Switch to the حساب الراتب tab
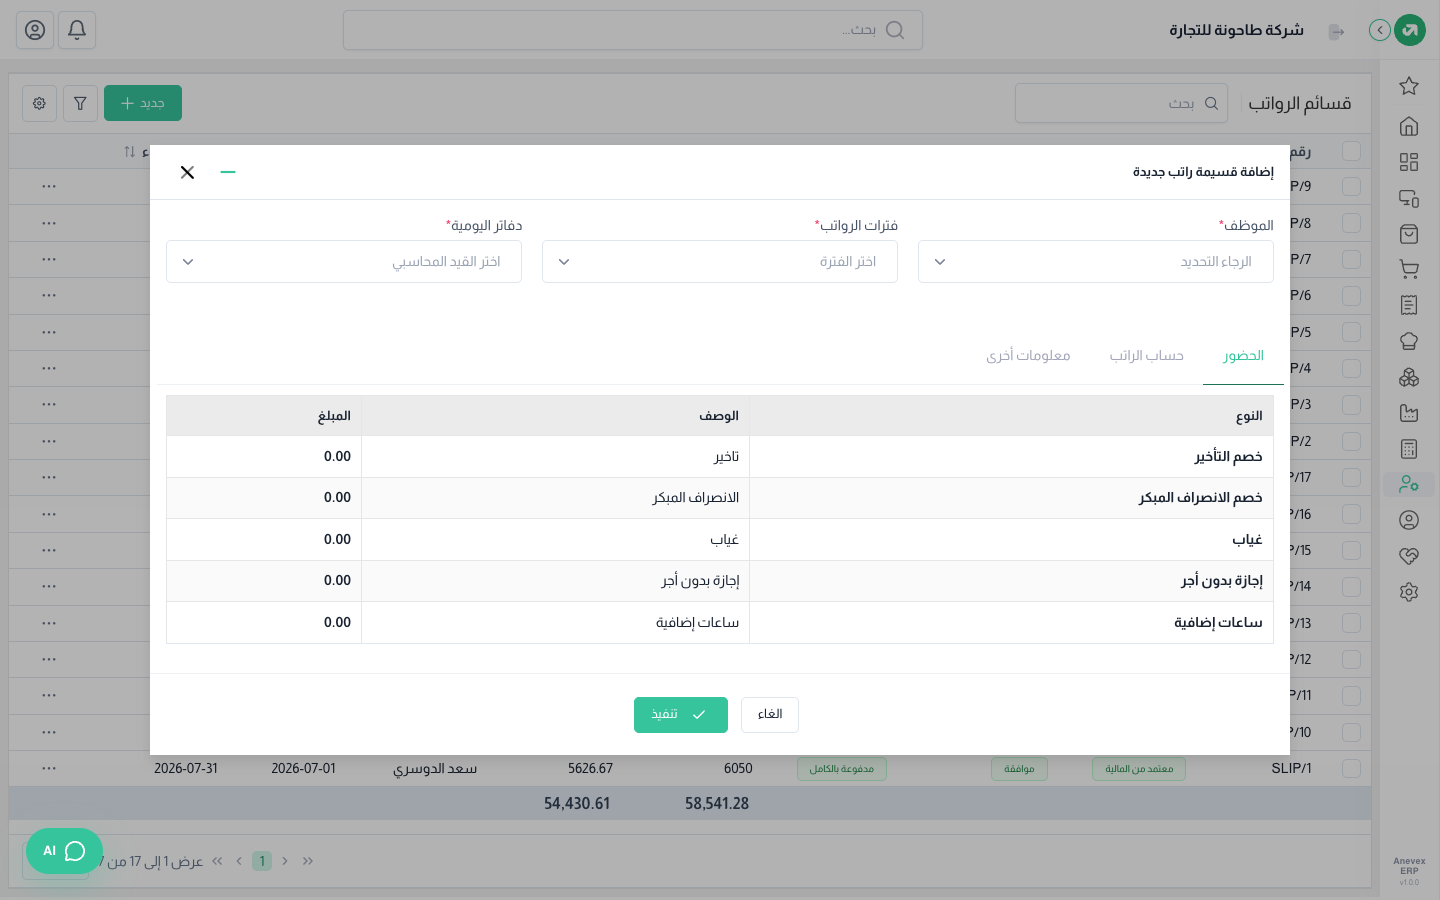The width and height of the screenshot is (1440, 900). 1147,356
